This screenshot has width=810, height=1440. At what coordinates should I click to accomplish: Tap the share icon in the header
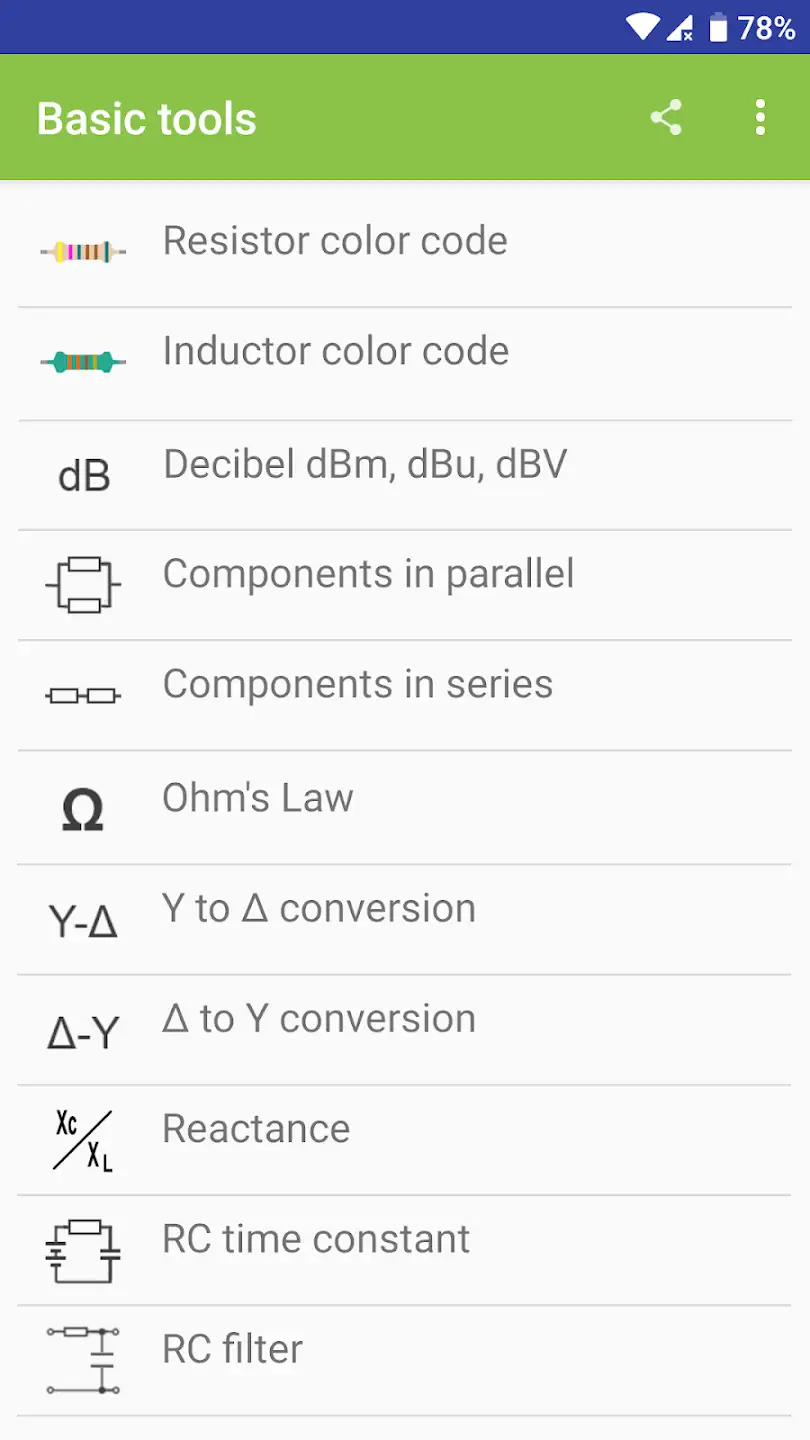click(666, 118)
